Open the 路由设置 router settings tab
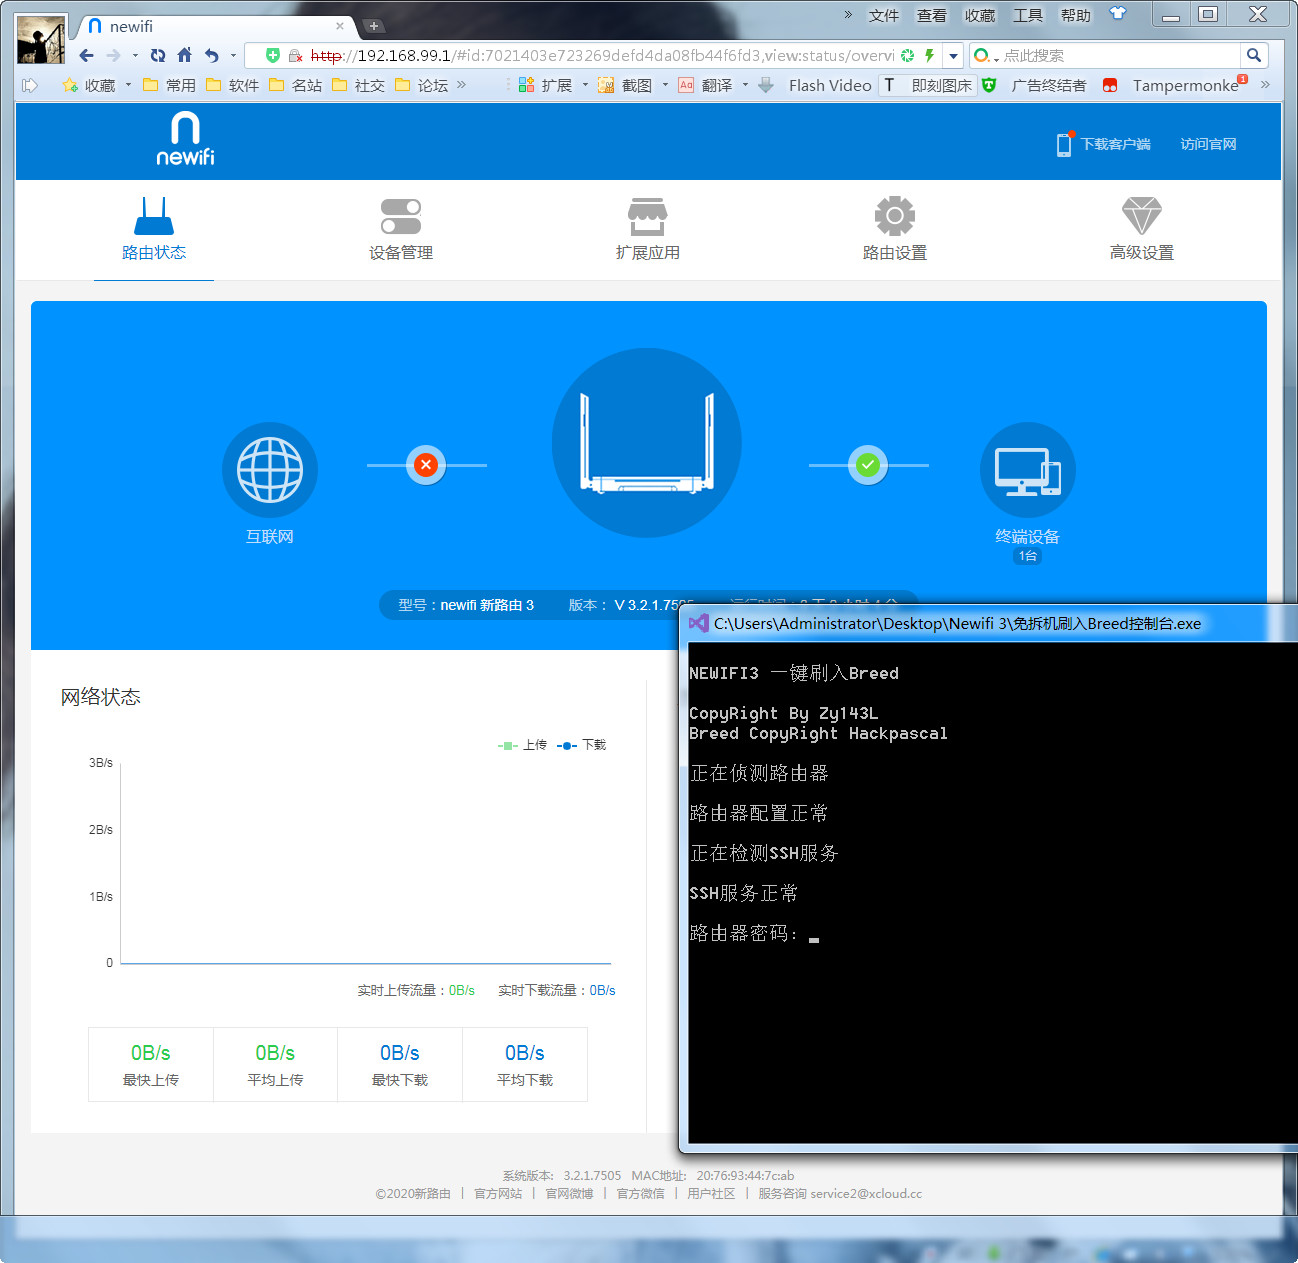1298x1263 pixels. (x=895, y=229)
